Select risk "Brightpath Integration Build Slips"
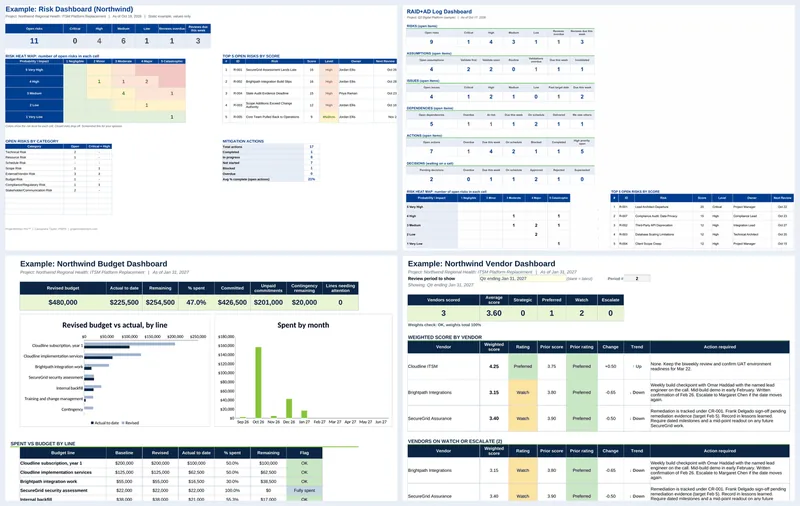 click(x=269, y=82)
